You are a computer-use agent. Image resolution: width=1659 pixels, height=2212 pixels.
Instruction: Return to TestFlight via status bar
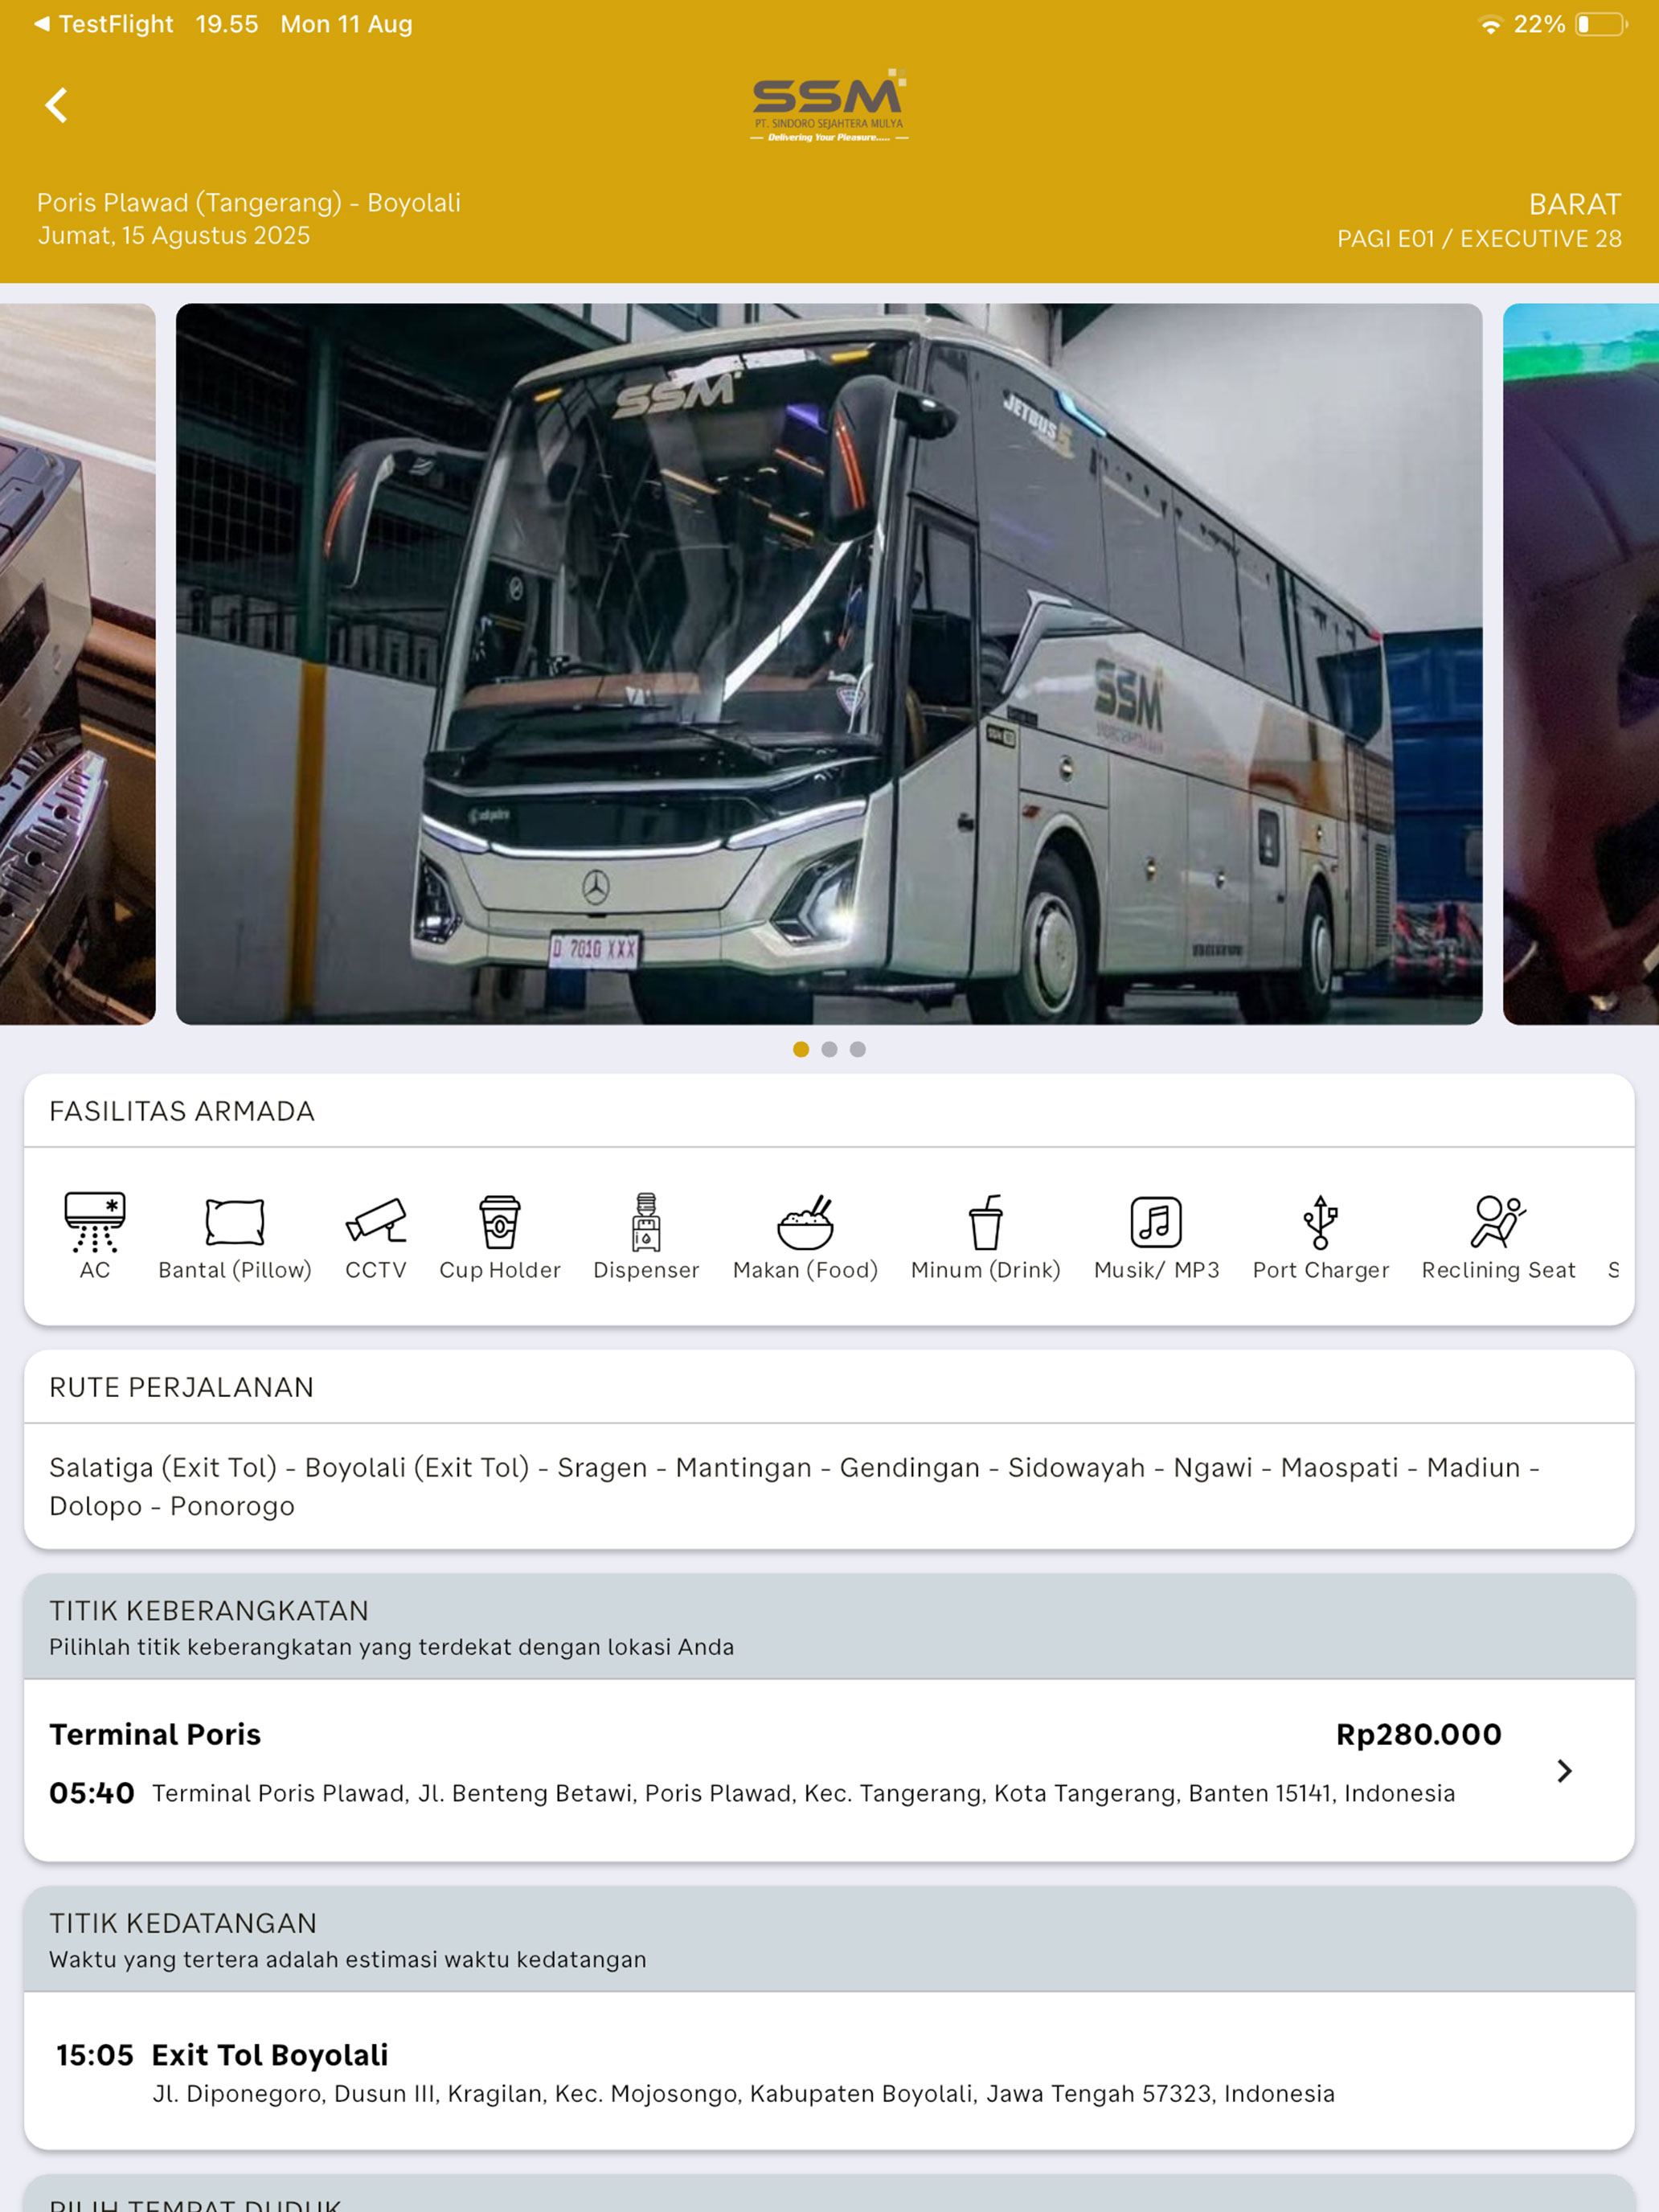click(104, 24)
